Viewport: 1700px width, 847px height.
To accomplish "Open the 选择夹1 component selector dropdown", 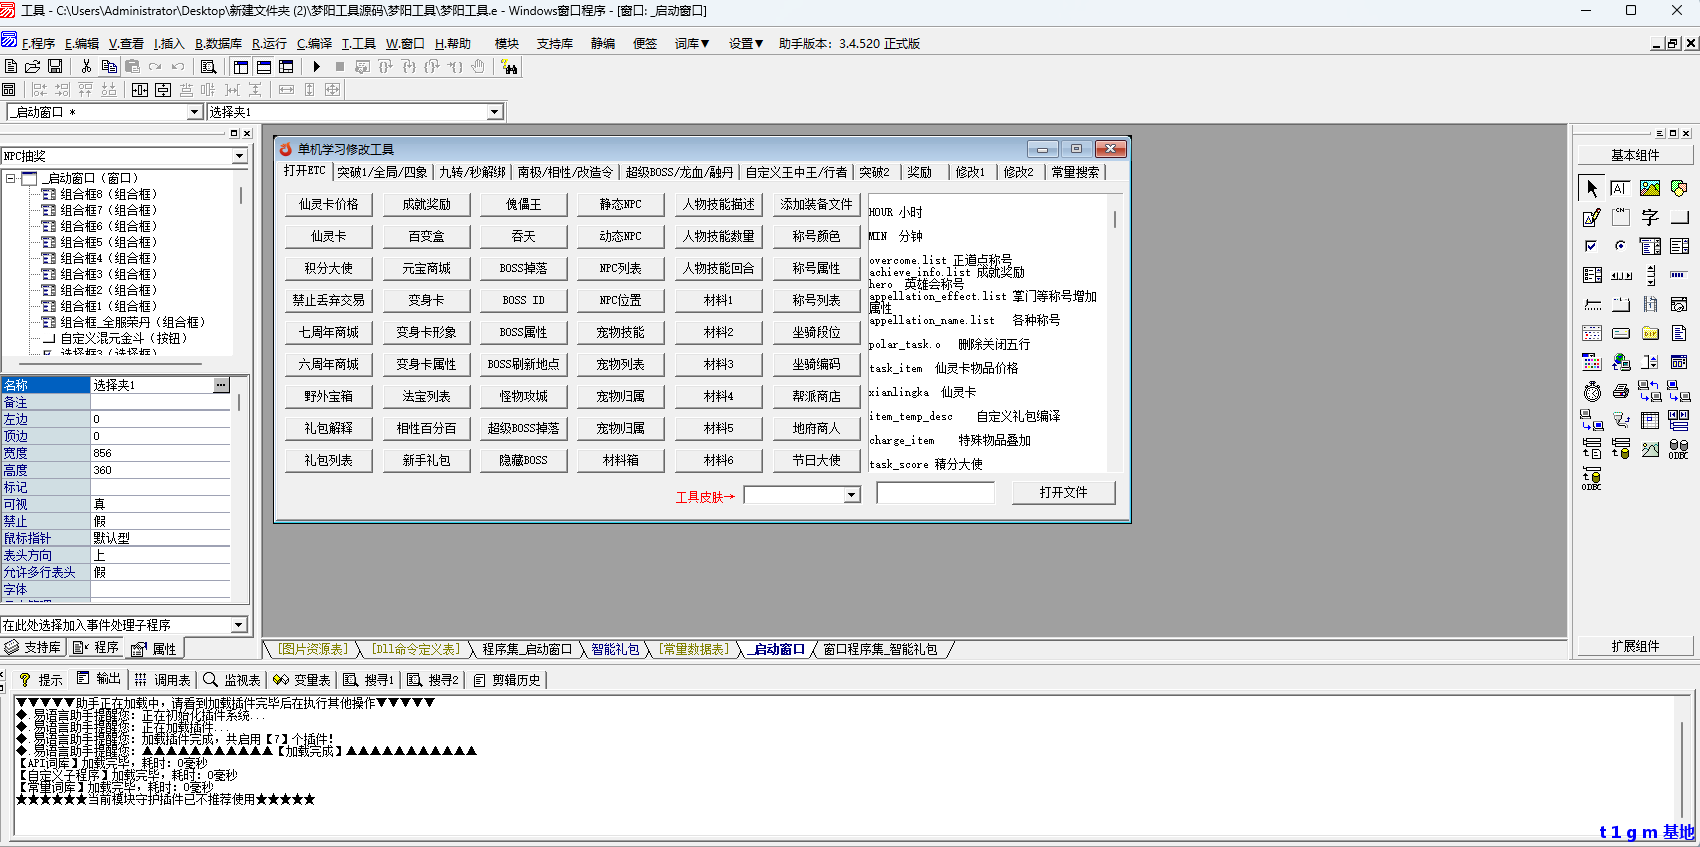I will [495, 112].
